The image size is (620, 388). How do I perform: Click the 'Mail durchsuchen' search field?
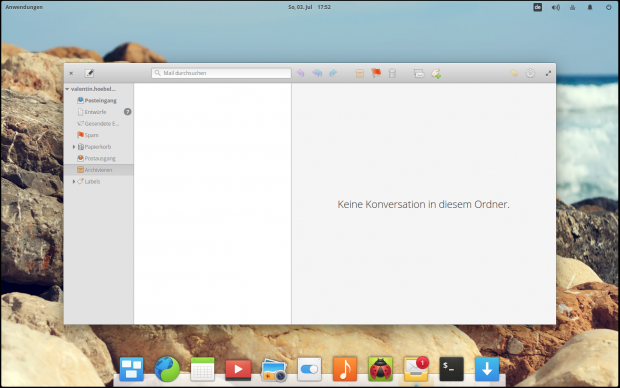click(x=221, y=73)
